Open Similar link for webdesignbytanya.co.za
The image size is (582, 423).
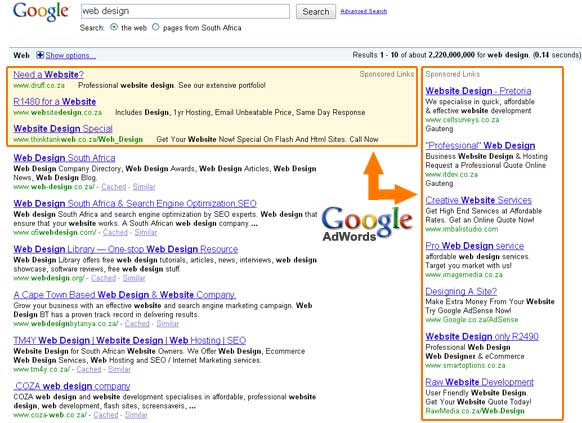(167, 324)
